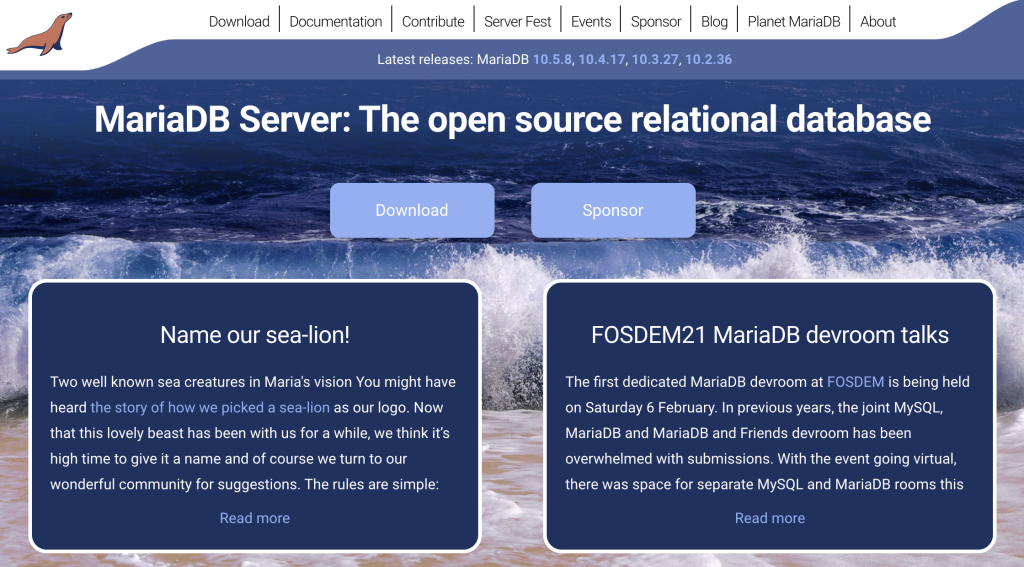View the 10.3.27 release
The height and width of the screenshot is (567, 1024).
(655, 59)
